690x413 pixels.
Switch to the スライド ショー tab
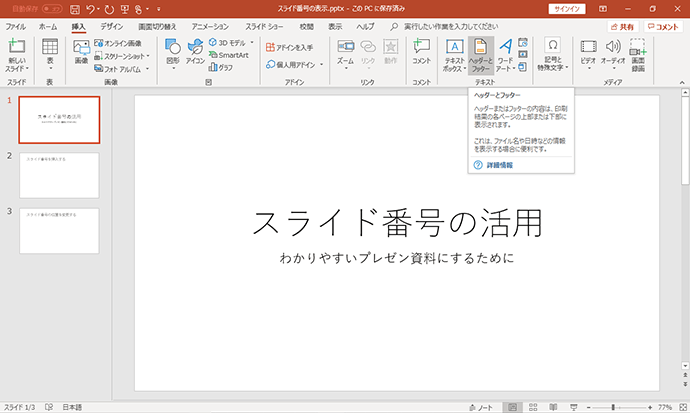pyautogui.click(x=264, y=27)
